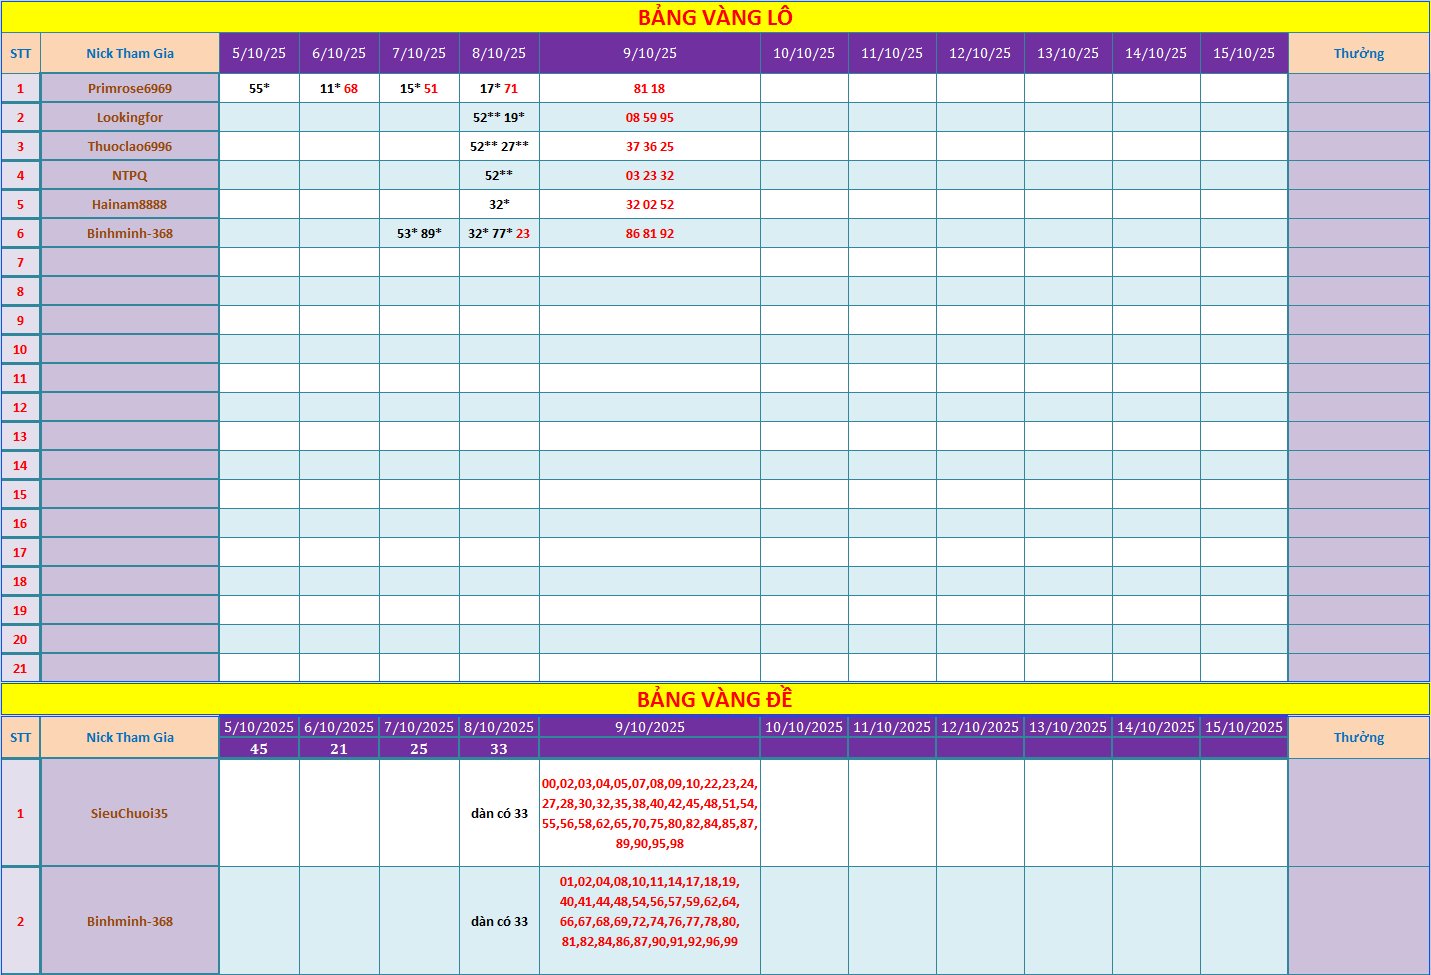Click the cell containing 53* 89*

pyautogui.click(x=419, y=233)
